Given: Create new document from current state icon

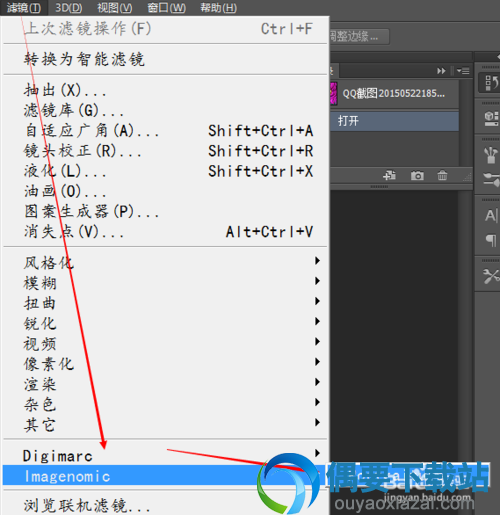Looking at the screenshot, I should [389, 175].
